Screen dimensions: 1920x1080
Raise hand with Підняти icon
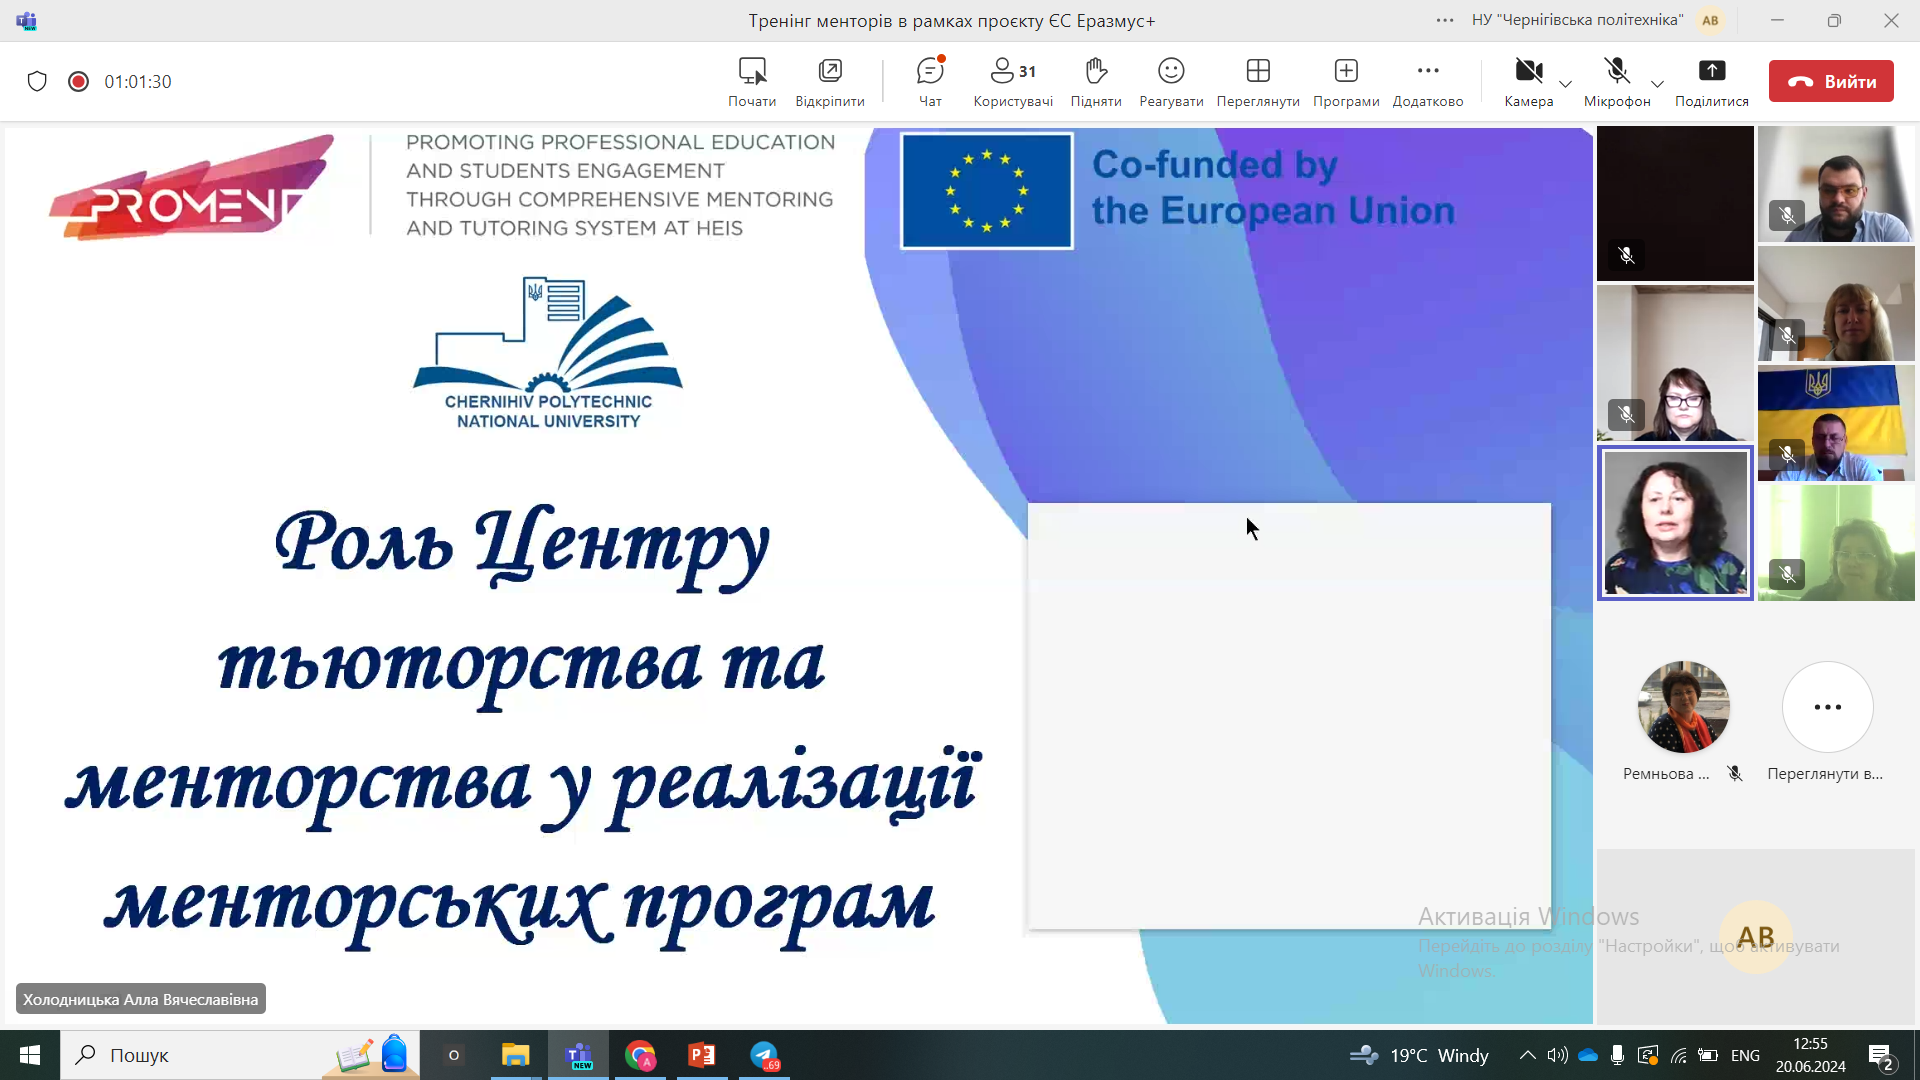coord(1096,72)
